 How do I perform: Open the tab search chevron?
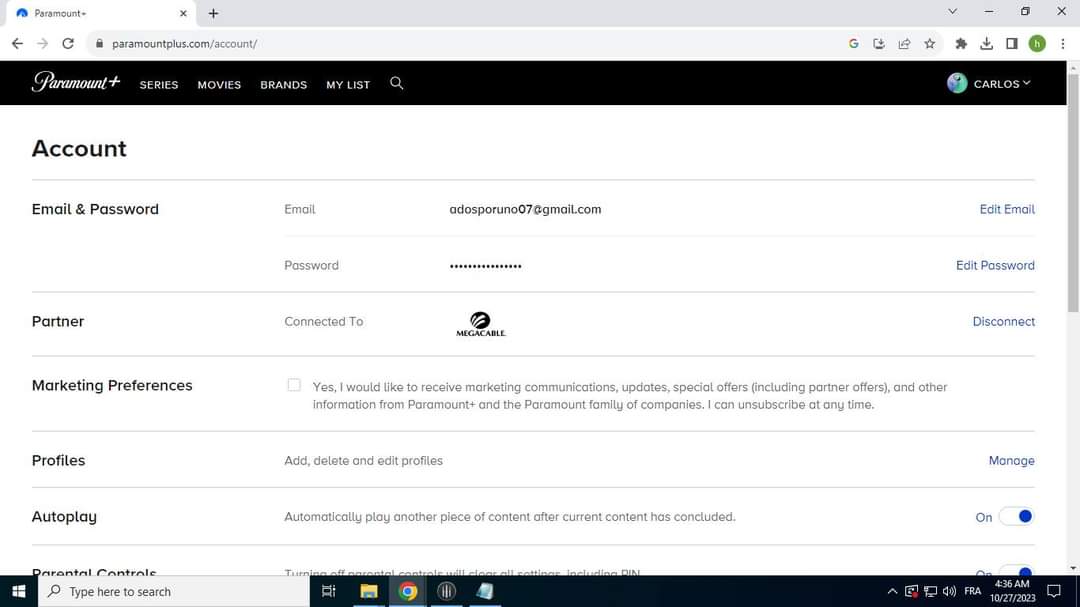point(953,12)
